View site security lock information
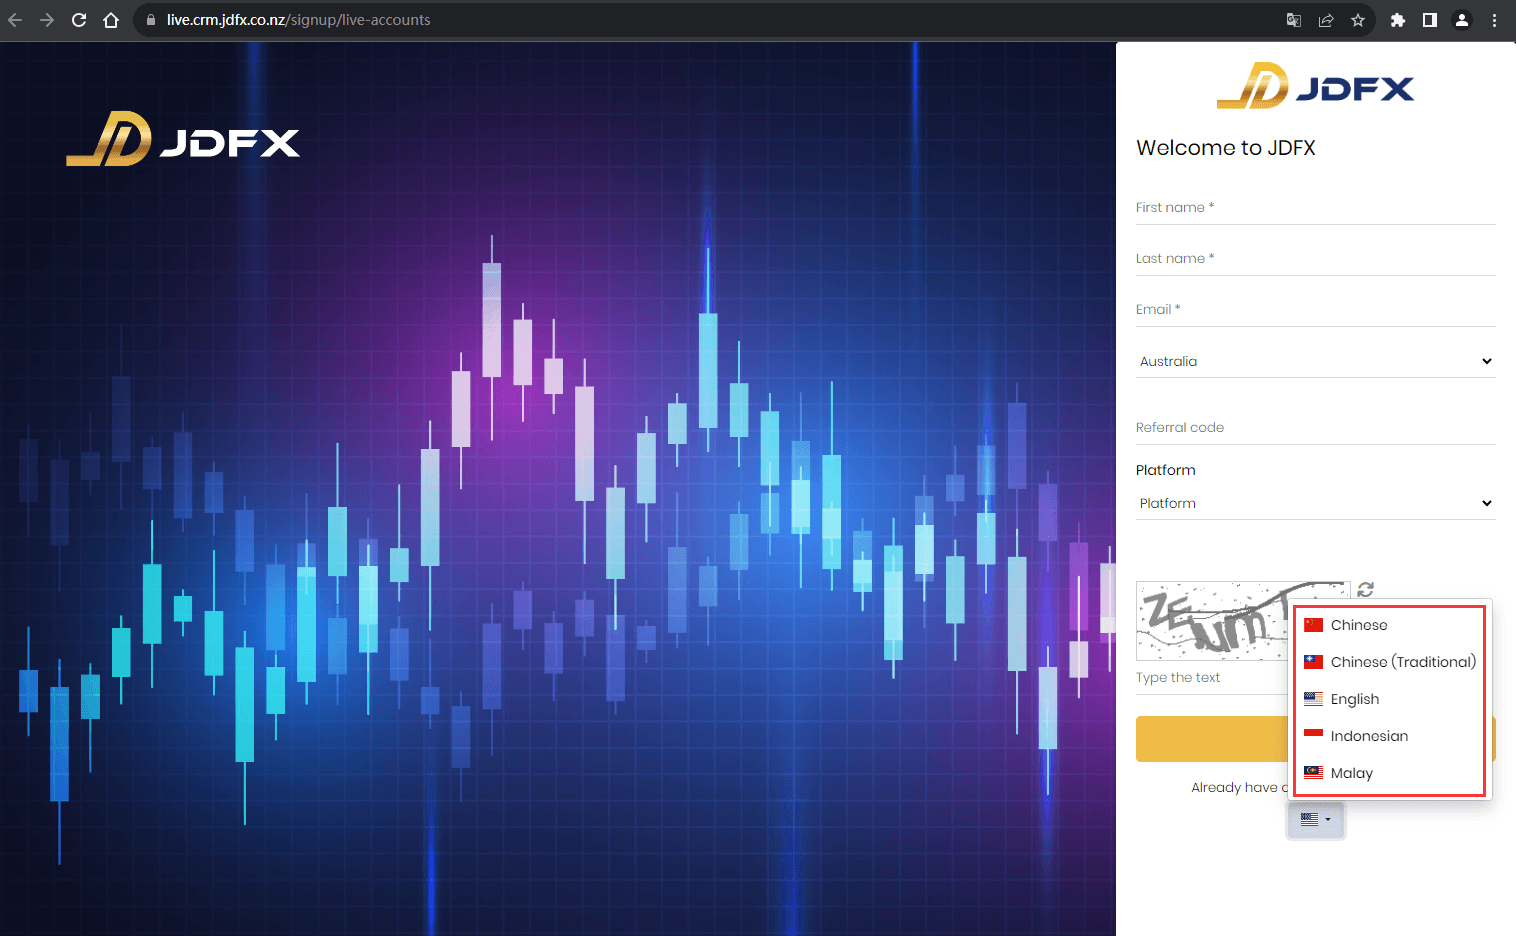This screenshot has width=1516, height=936. 151,20
